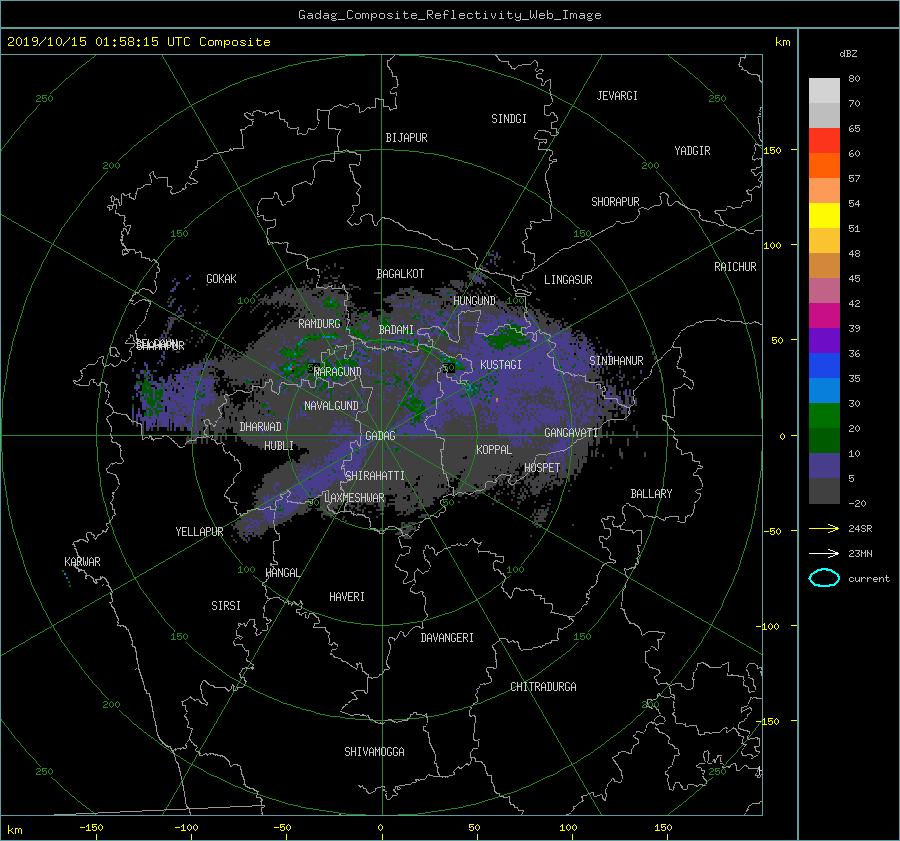Click the -150 tick on bottom axis
This screenshot has height=841, width=900.
[91, 828]
